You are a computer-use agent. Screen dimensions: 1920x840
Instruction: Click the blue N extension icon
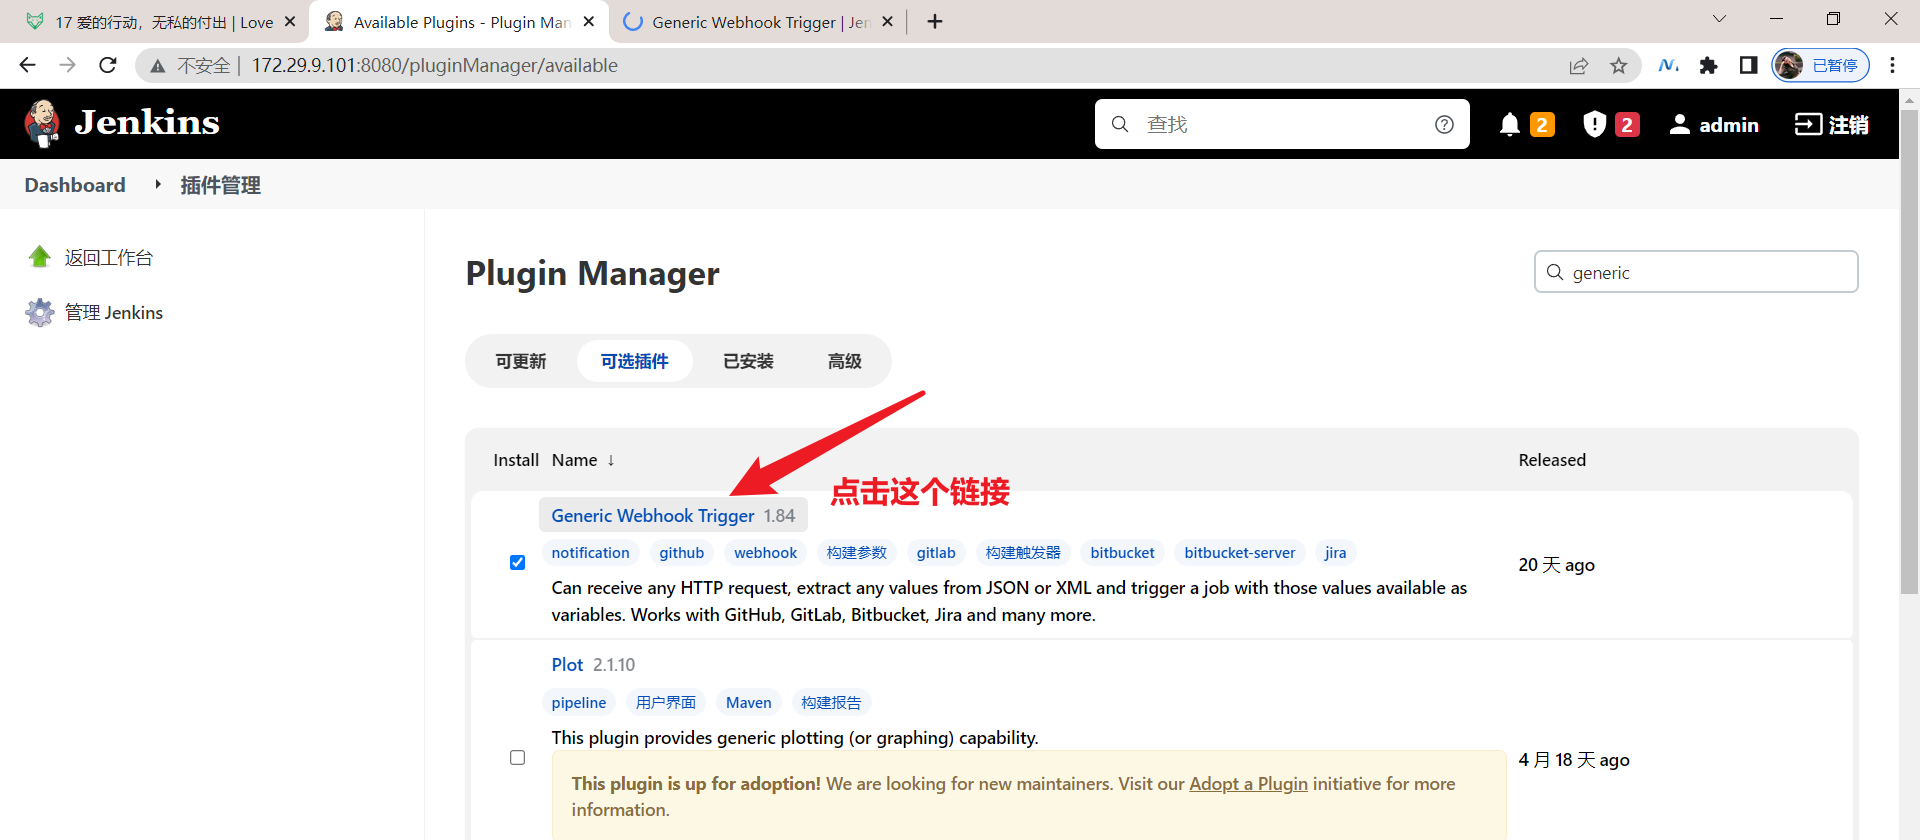pyautogui.click(x=1668, y=65)
